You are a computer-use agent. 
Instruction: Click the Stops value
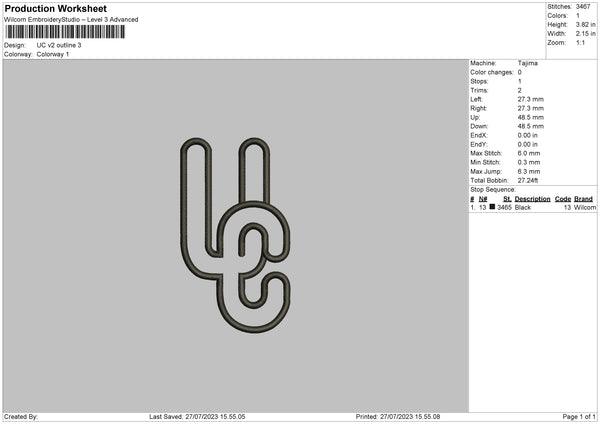coord(520,81)
